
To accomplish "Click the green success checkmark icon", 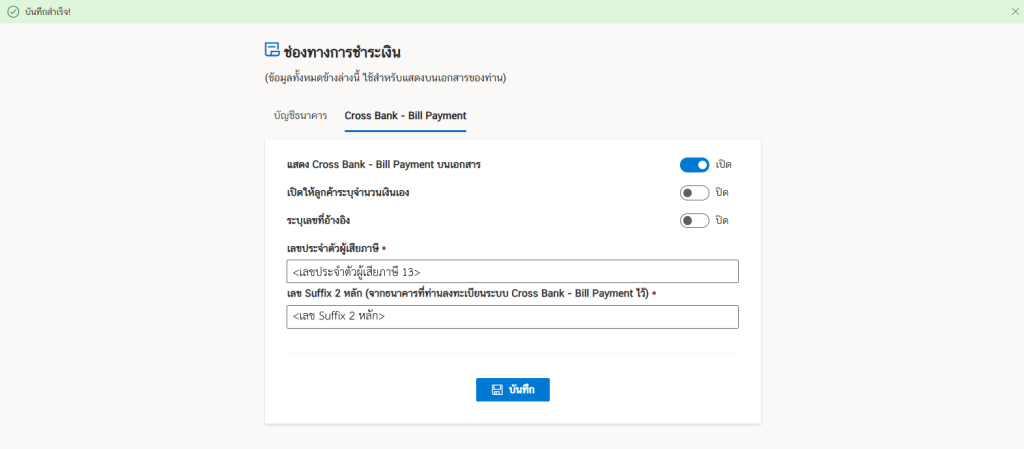I will (13, 12).
